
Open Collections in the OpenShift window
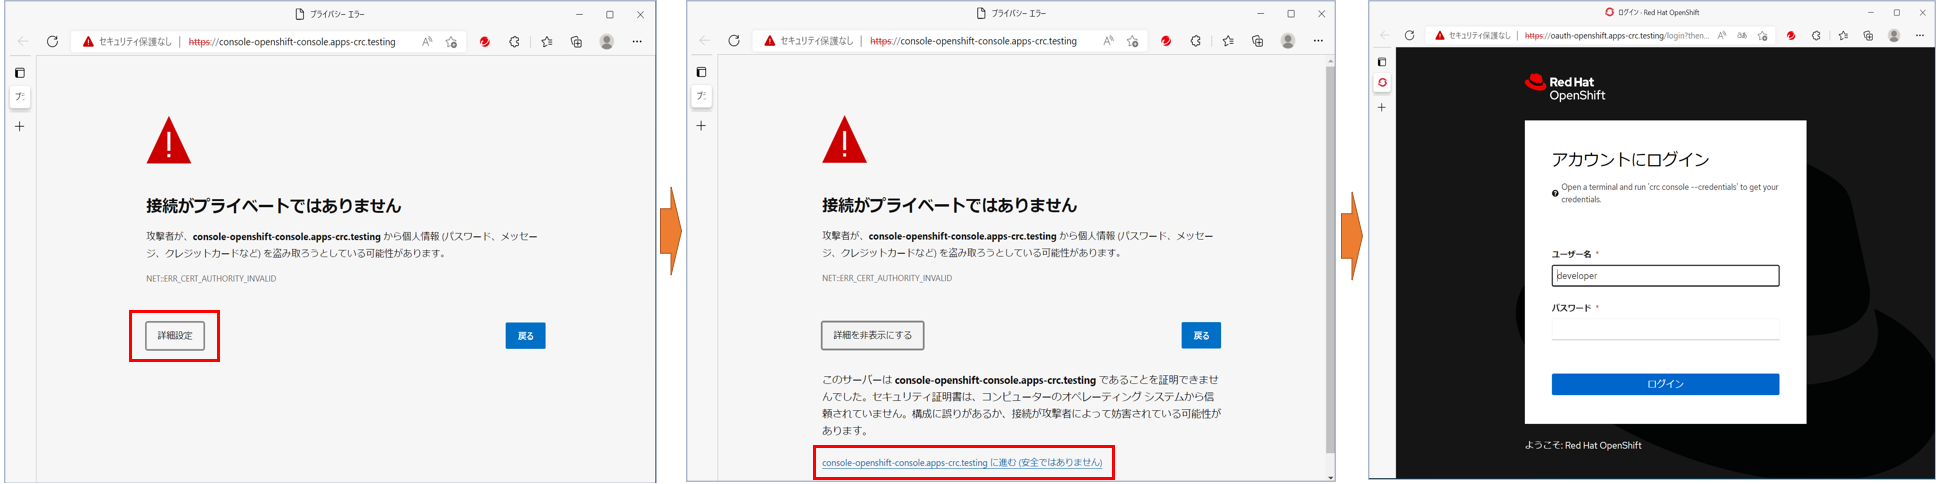(x=1868, y=35)
